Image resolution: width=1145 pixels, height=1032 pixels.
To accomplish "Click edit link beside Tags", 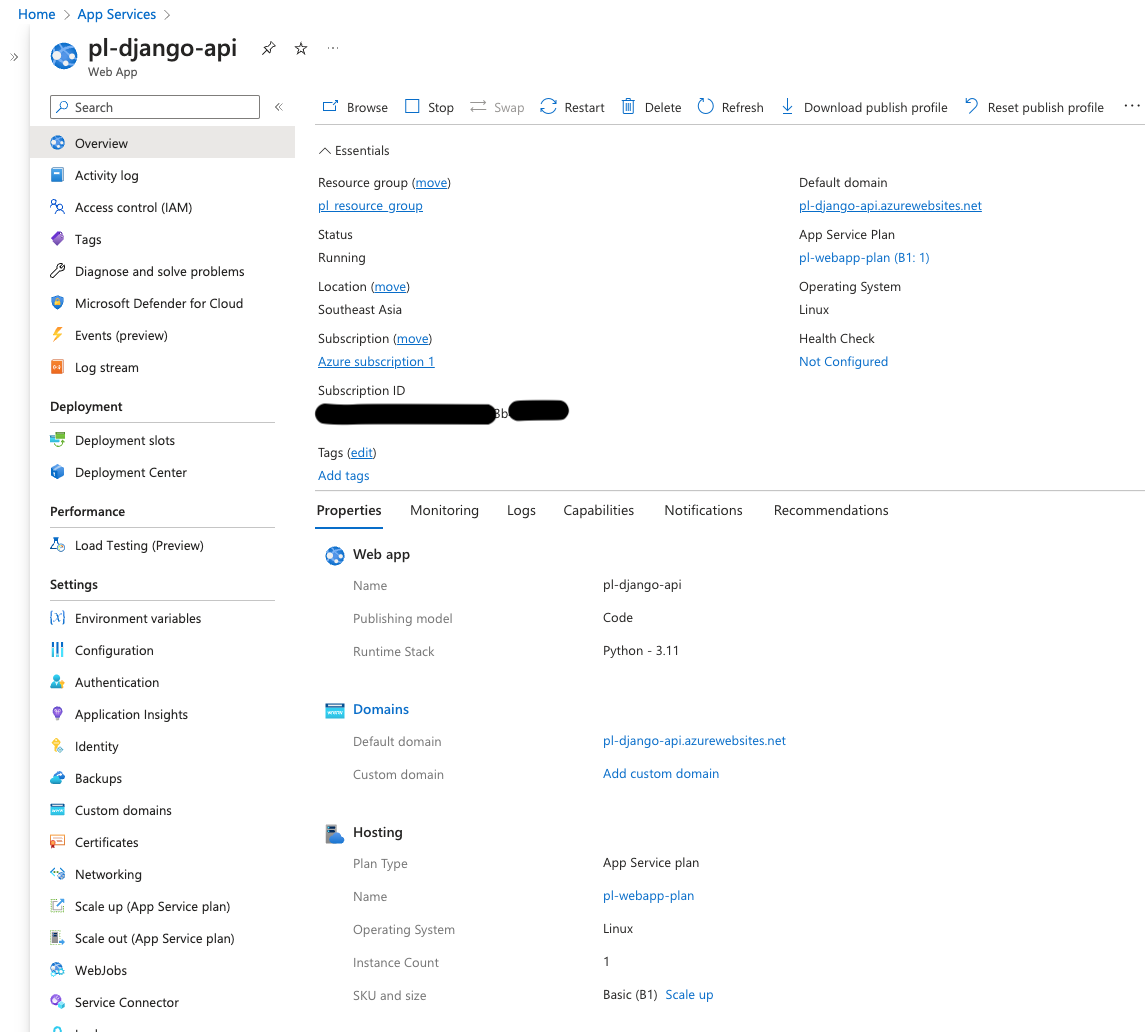I will pos(361,453).
